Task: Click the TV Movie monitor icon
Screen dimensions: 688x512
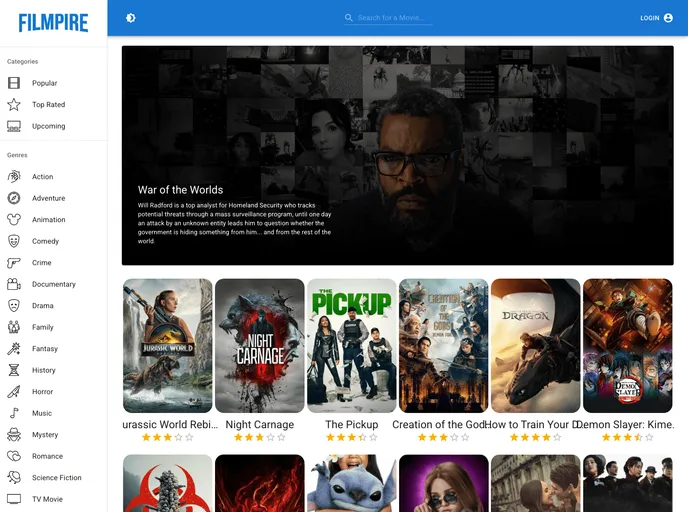Action: pos(14,499)
